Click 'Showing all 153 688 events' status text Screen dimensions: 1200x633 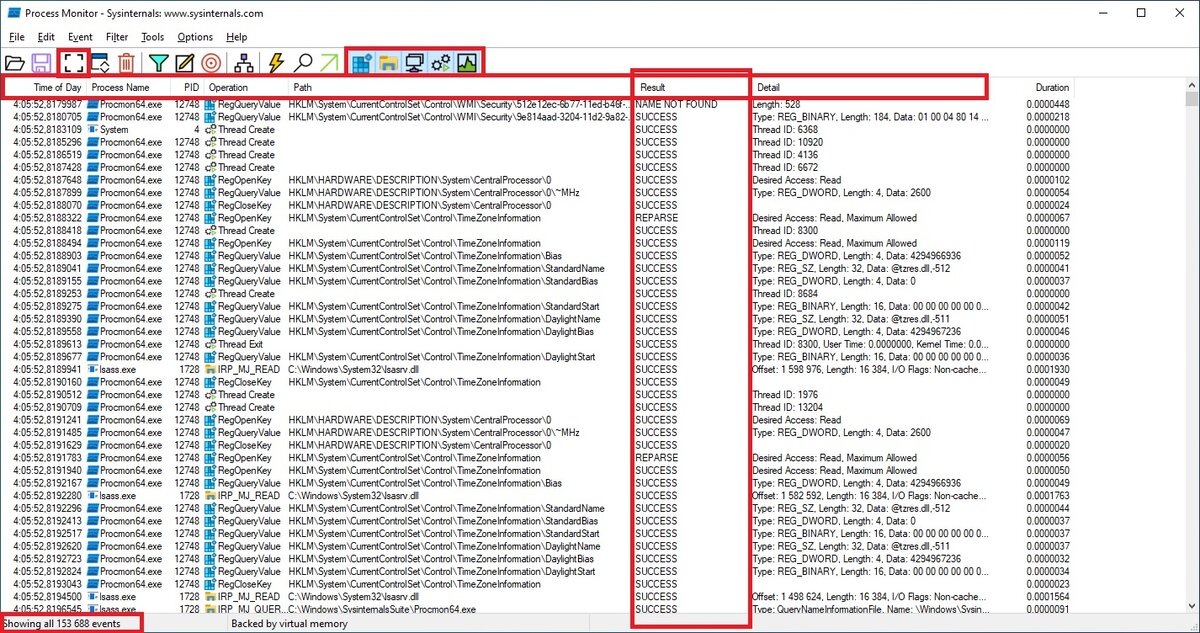(x=61, y=623)
